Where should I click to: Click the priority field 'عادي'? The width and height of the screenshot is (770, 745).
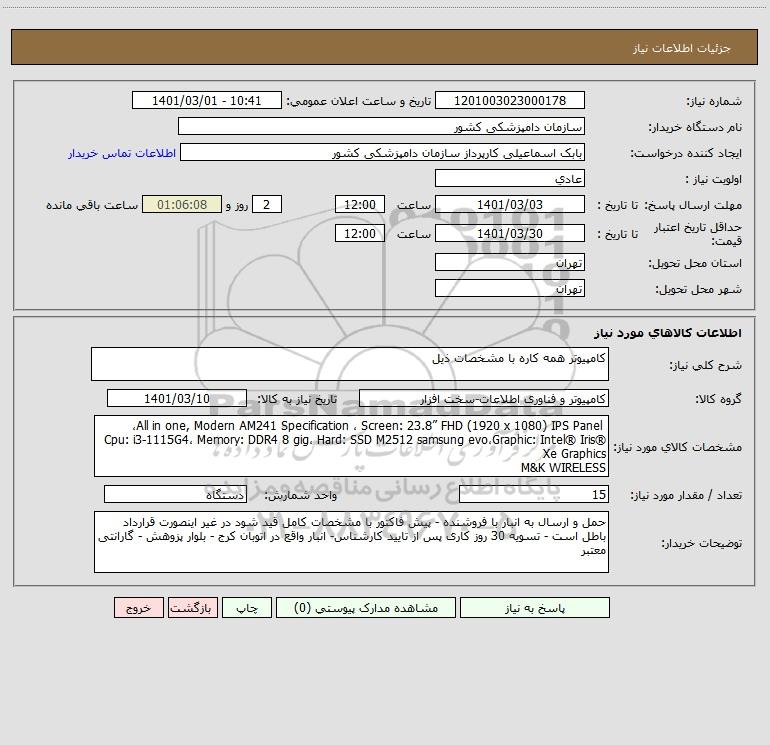pyautogui.click(x=510, y=179)
